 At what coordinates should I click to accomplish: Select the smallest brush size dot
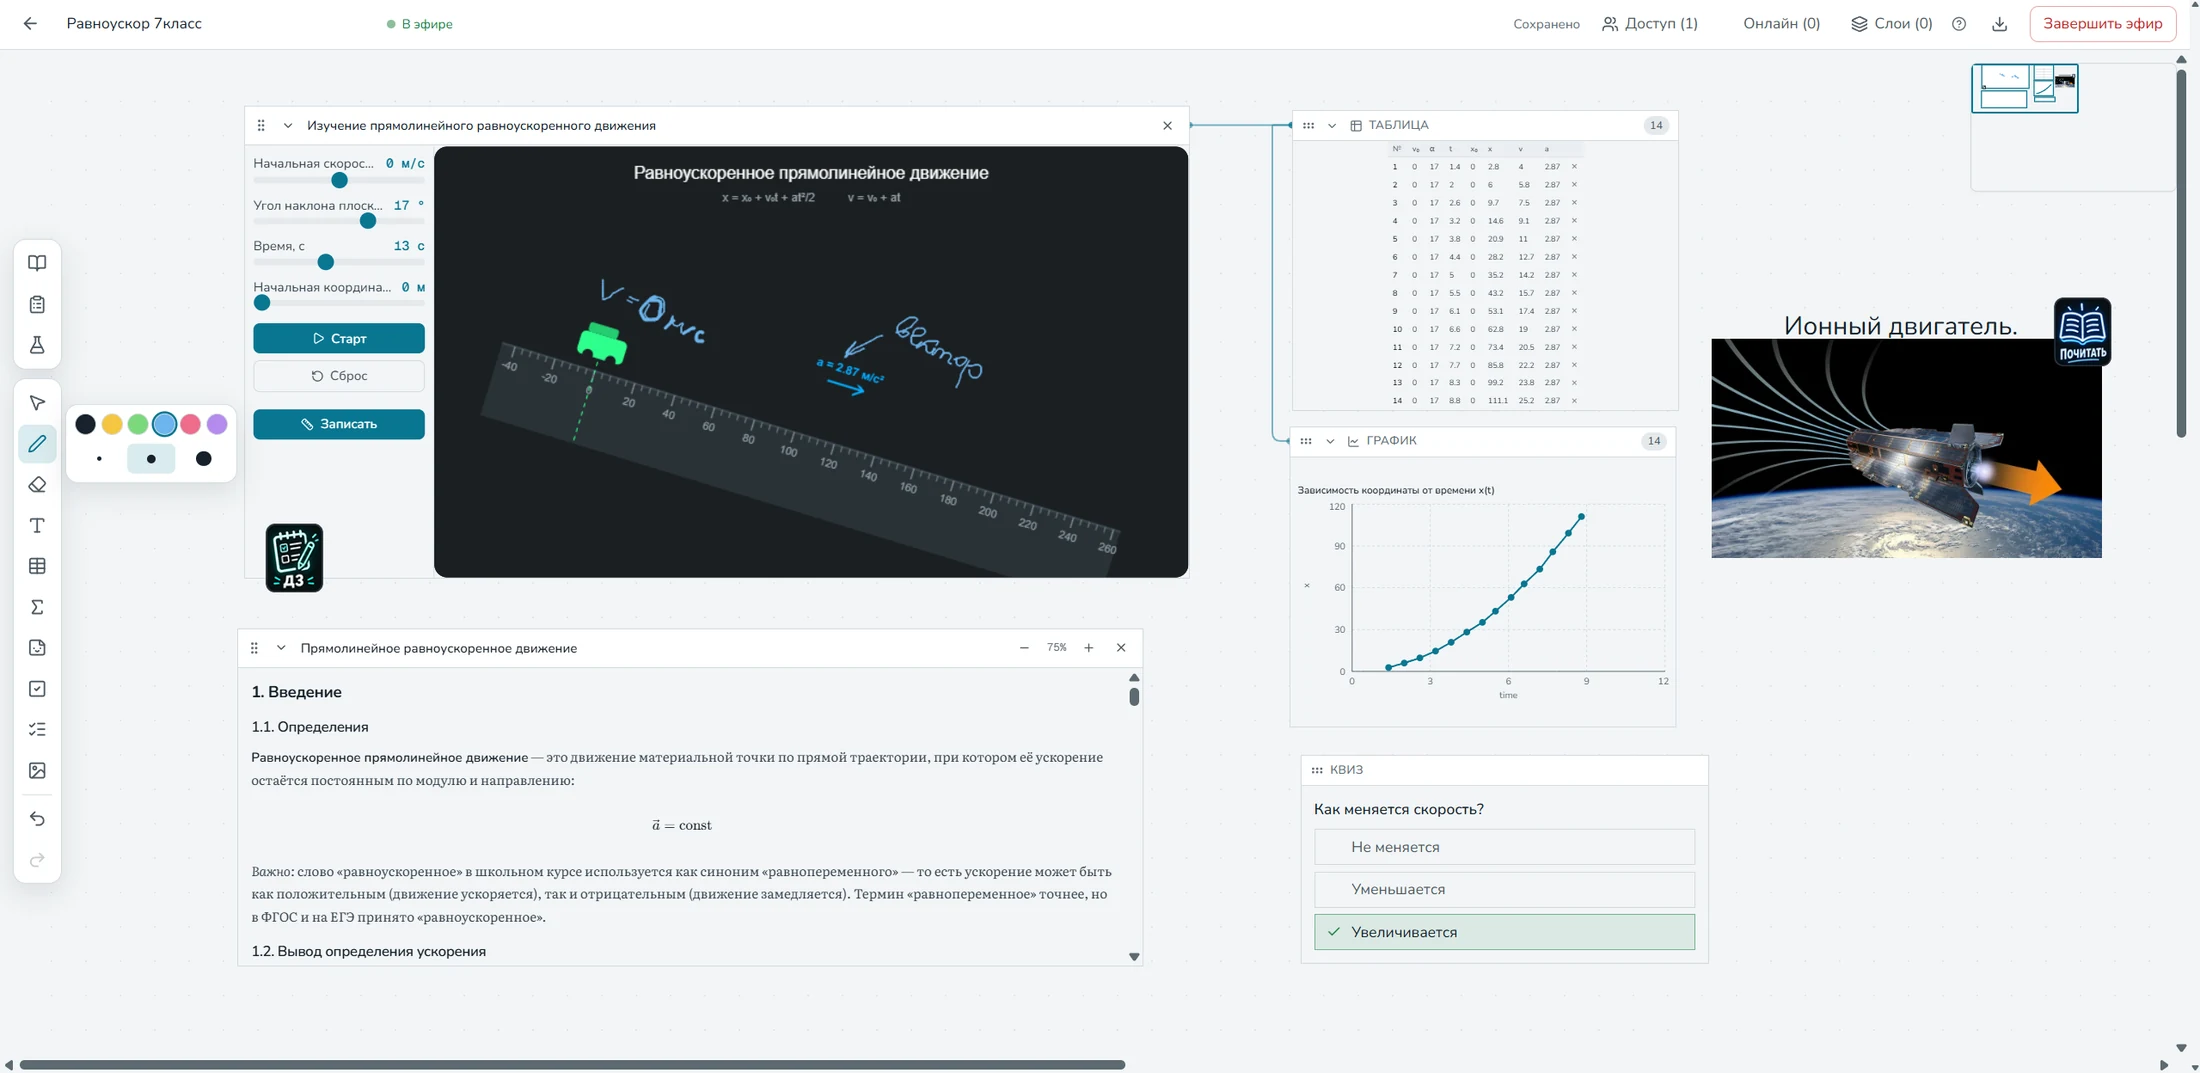(99, 459)
